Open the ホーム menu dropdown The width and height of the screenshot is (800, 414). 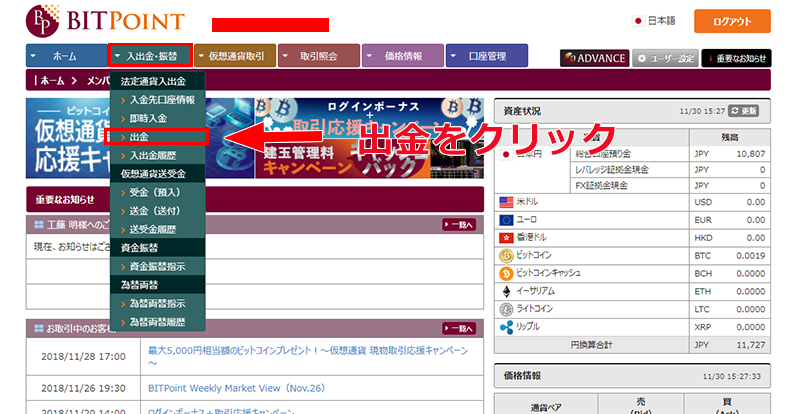coord(67,56)
